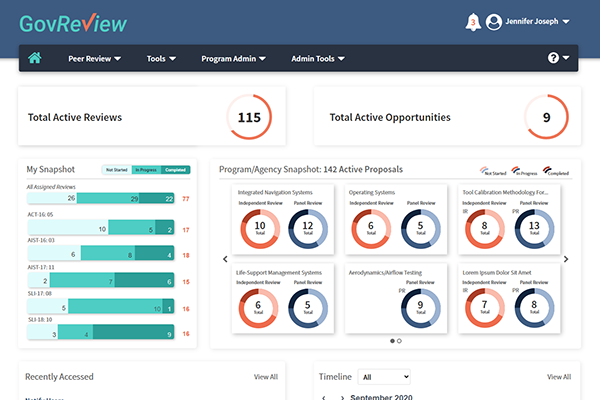
Task: Click total count 77 beside All Assigned Reviews
Action: [186, 199]
